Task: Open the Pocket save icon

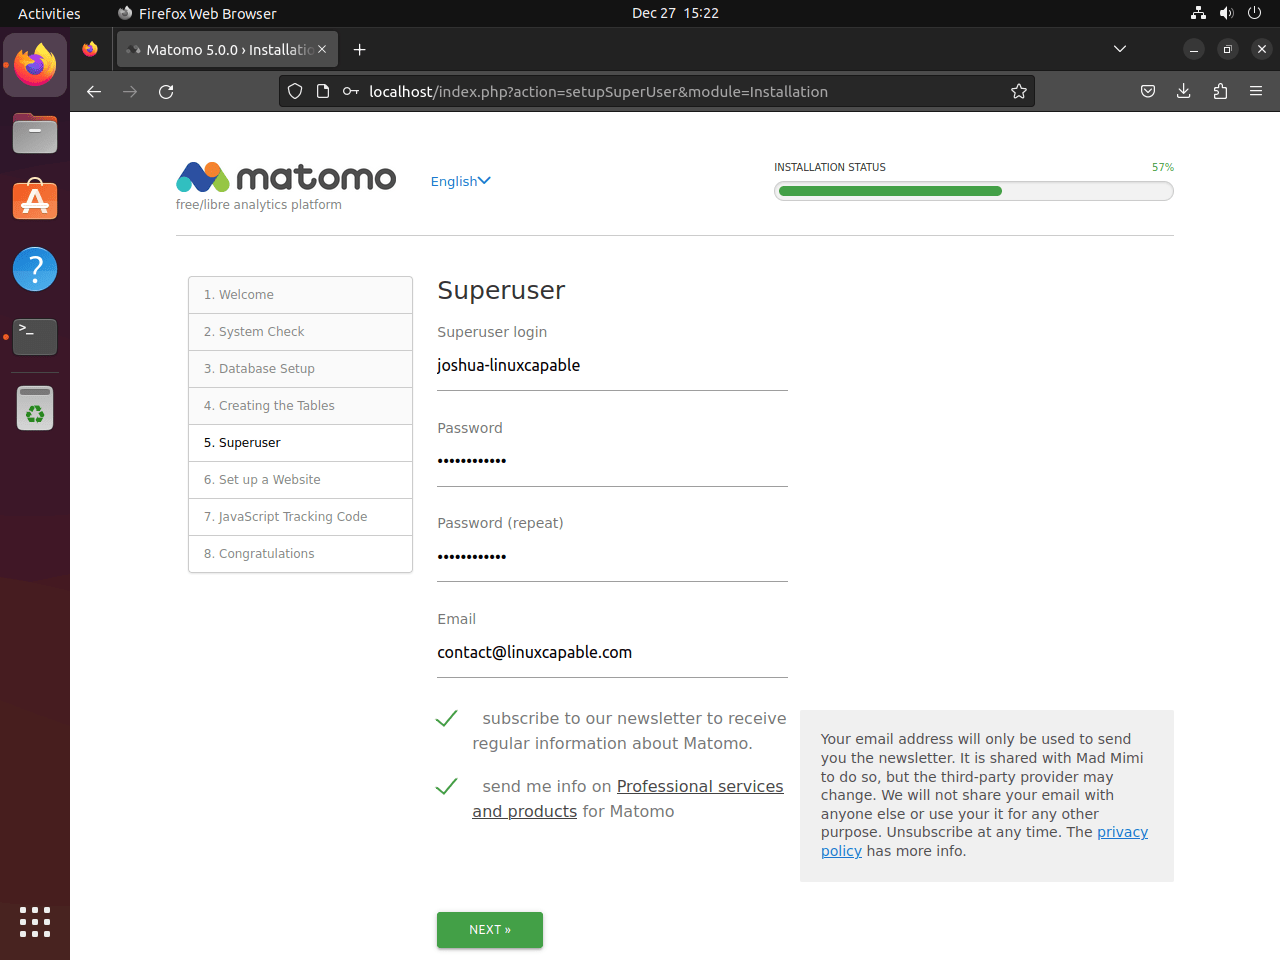Action: pos(1148,91)
